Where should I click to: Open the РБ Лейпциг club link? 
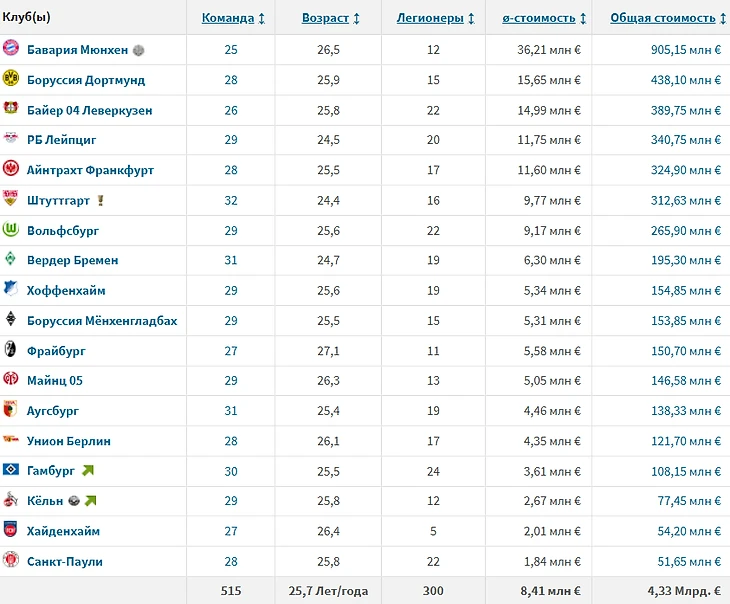coord(61,140)
